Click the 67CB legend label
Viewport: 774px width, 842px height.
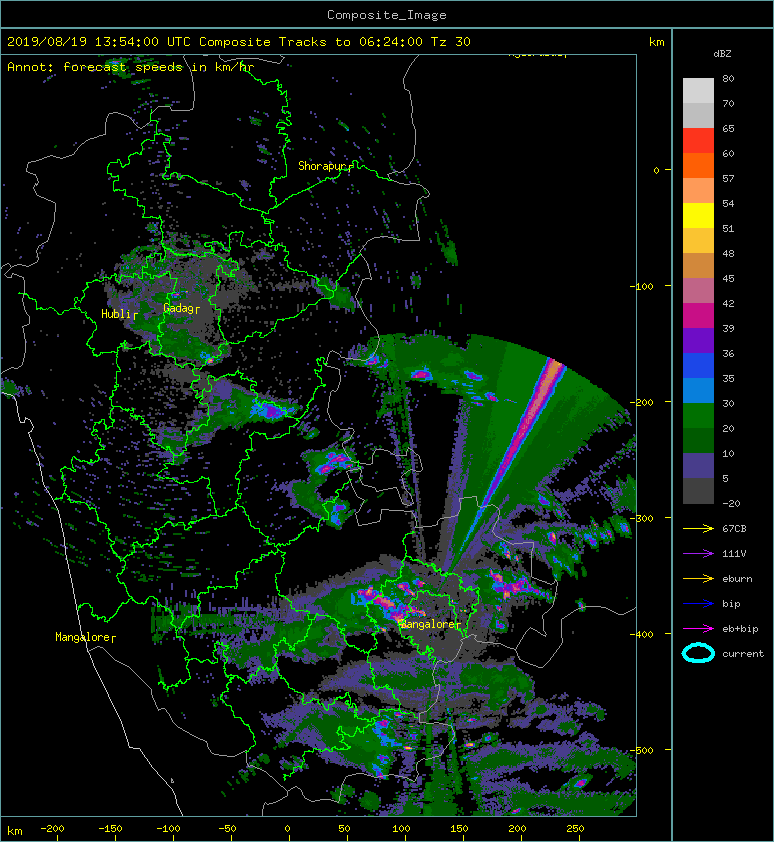734,528
